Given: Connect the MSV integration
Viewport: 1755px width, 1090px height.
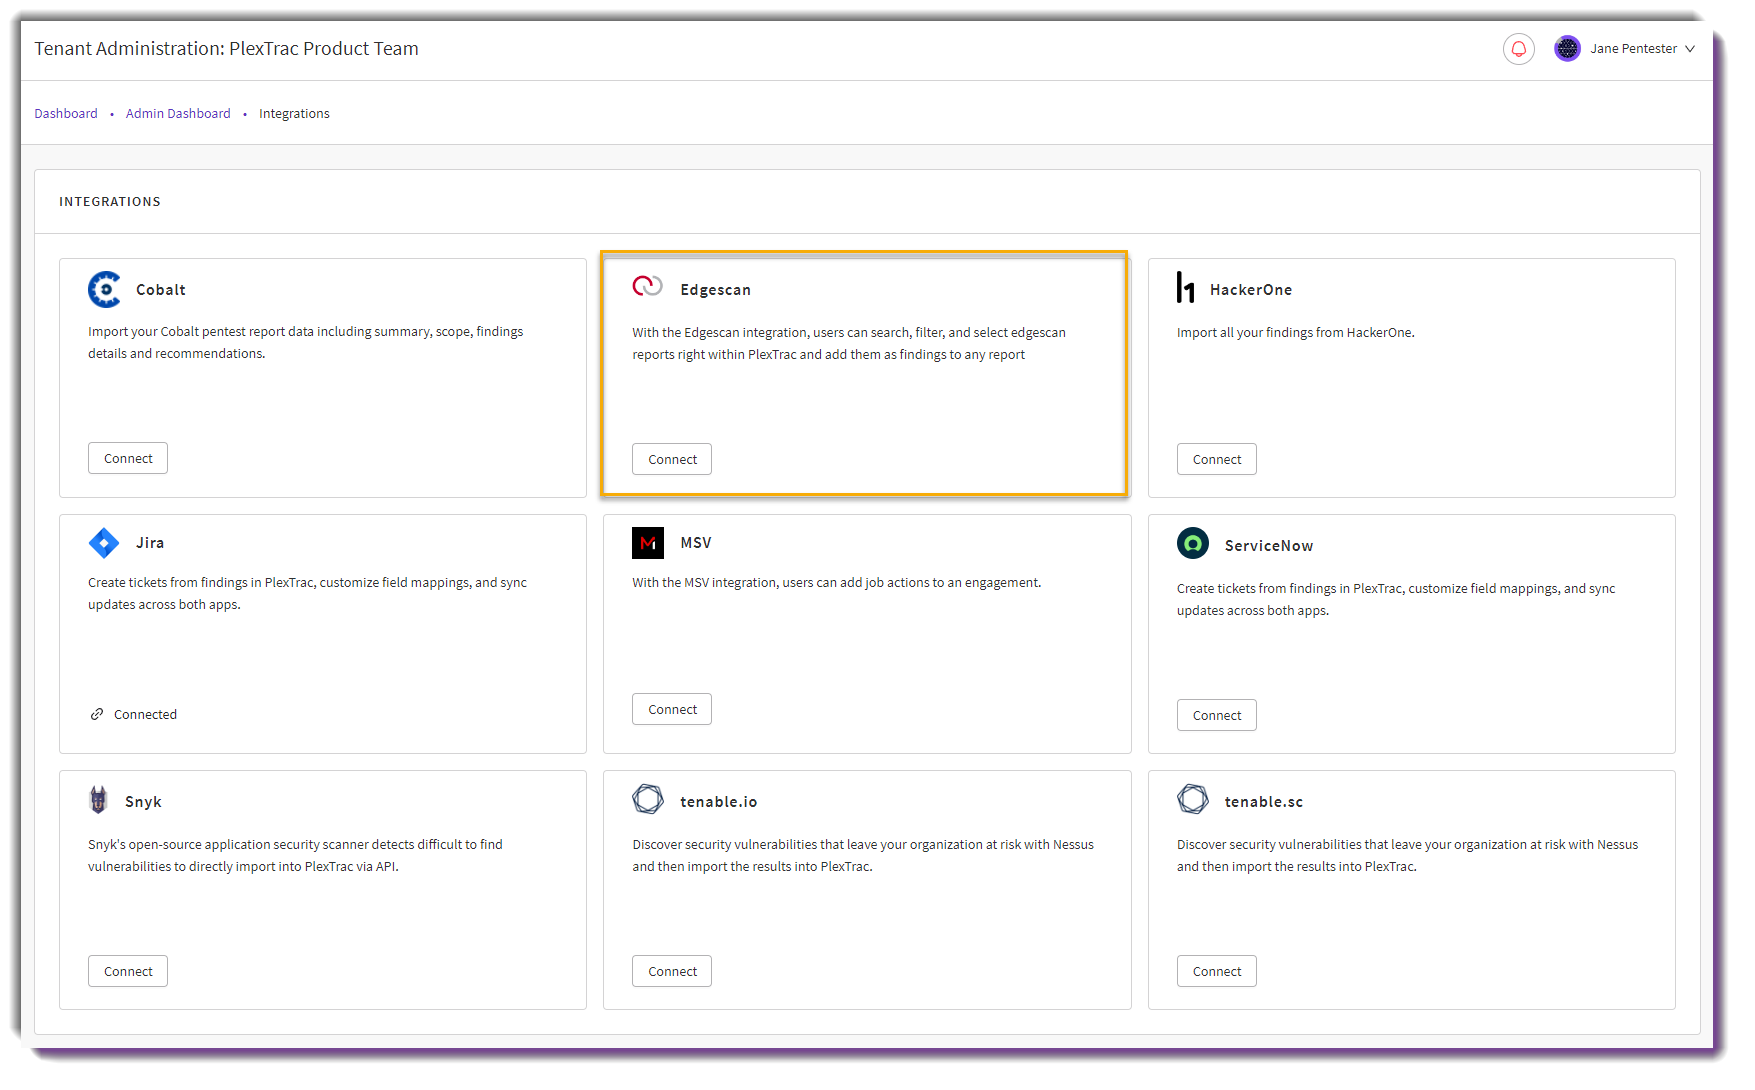Looking at the screenshot, I should pyautogui.click(x=672, y=709).
